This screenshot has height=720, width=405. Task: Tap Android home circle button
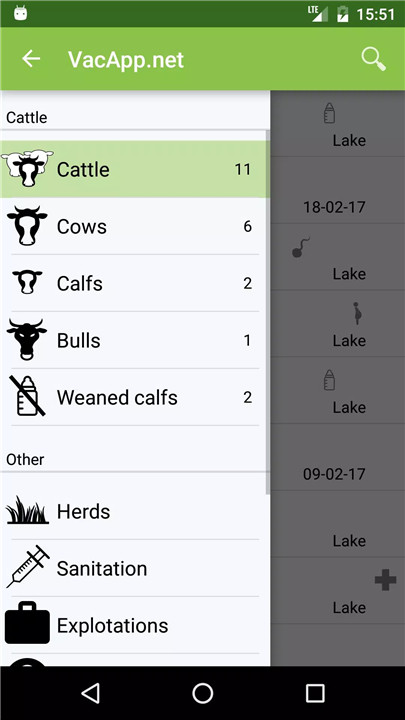(202, 693)
